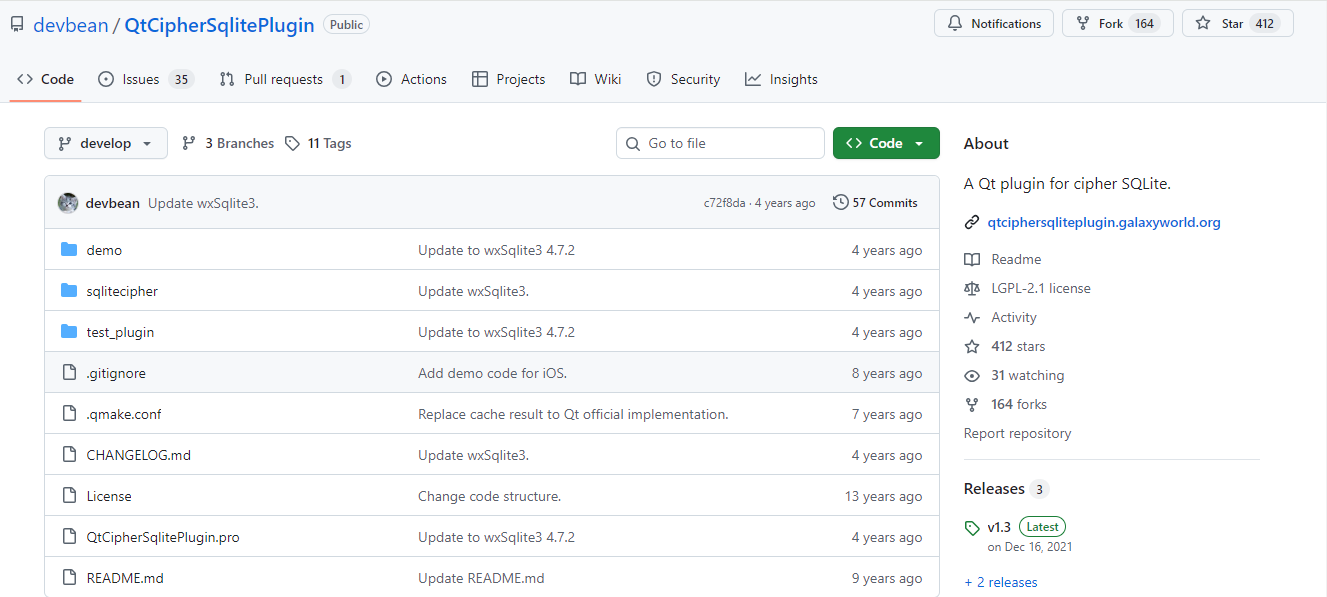1327x597 pixels.
Task: Click the file icon next to License
Action: [69, 496]
